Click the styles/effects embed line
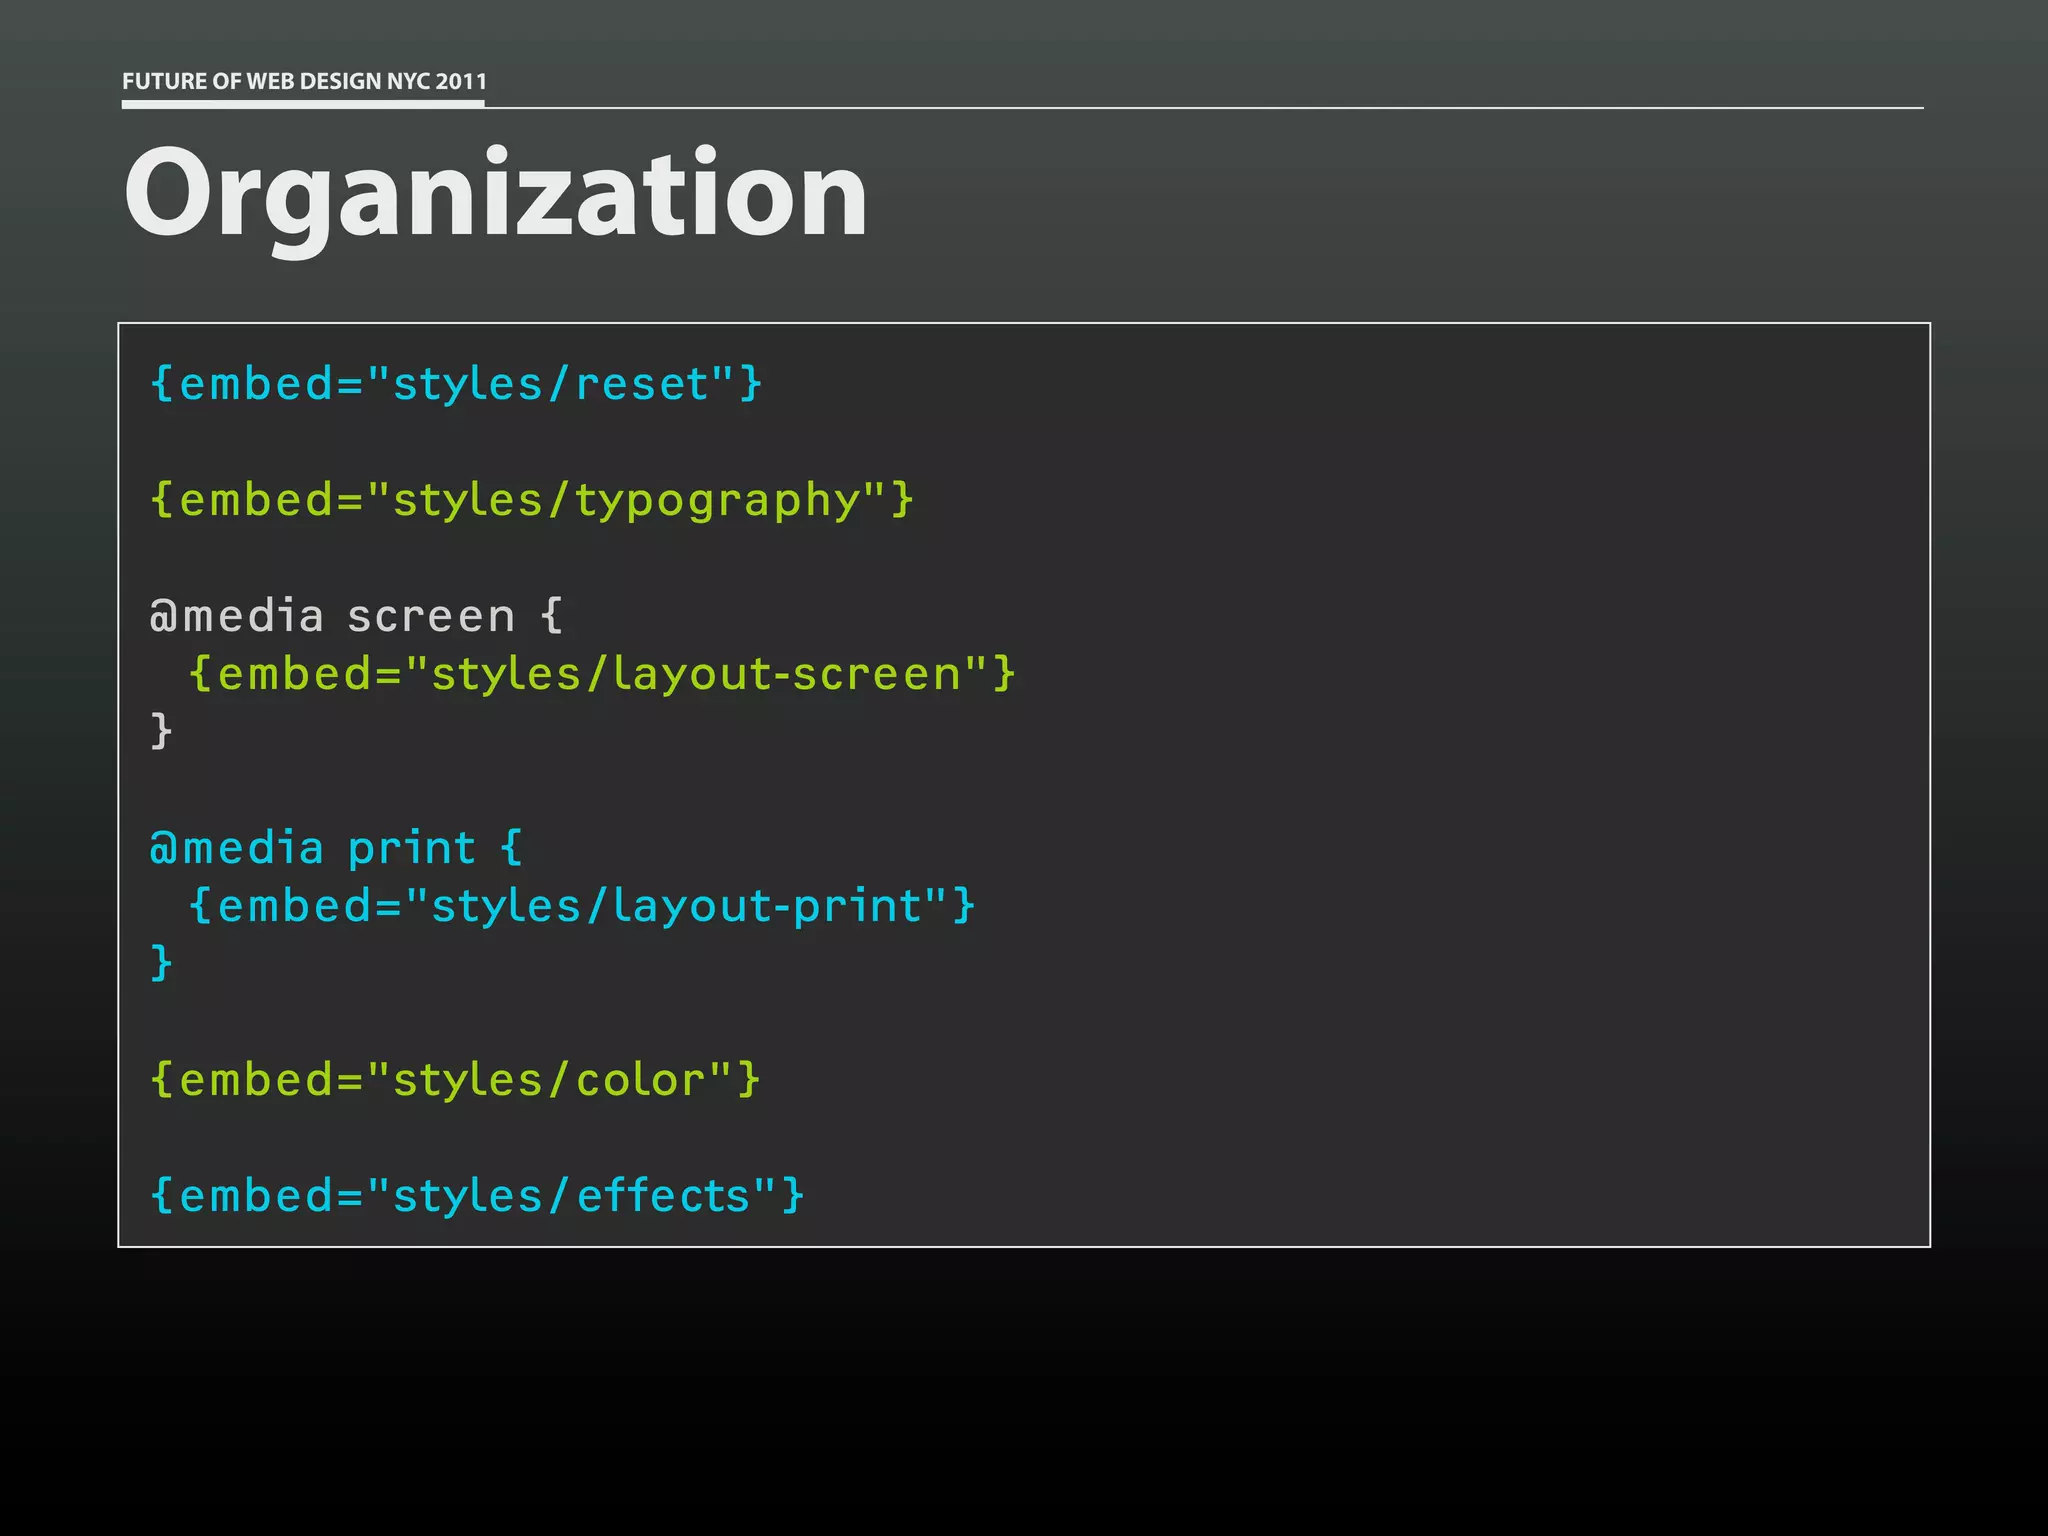This screenshot has height=1536, width=2048. click(476, 1196)
